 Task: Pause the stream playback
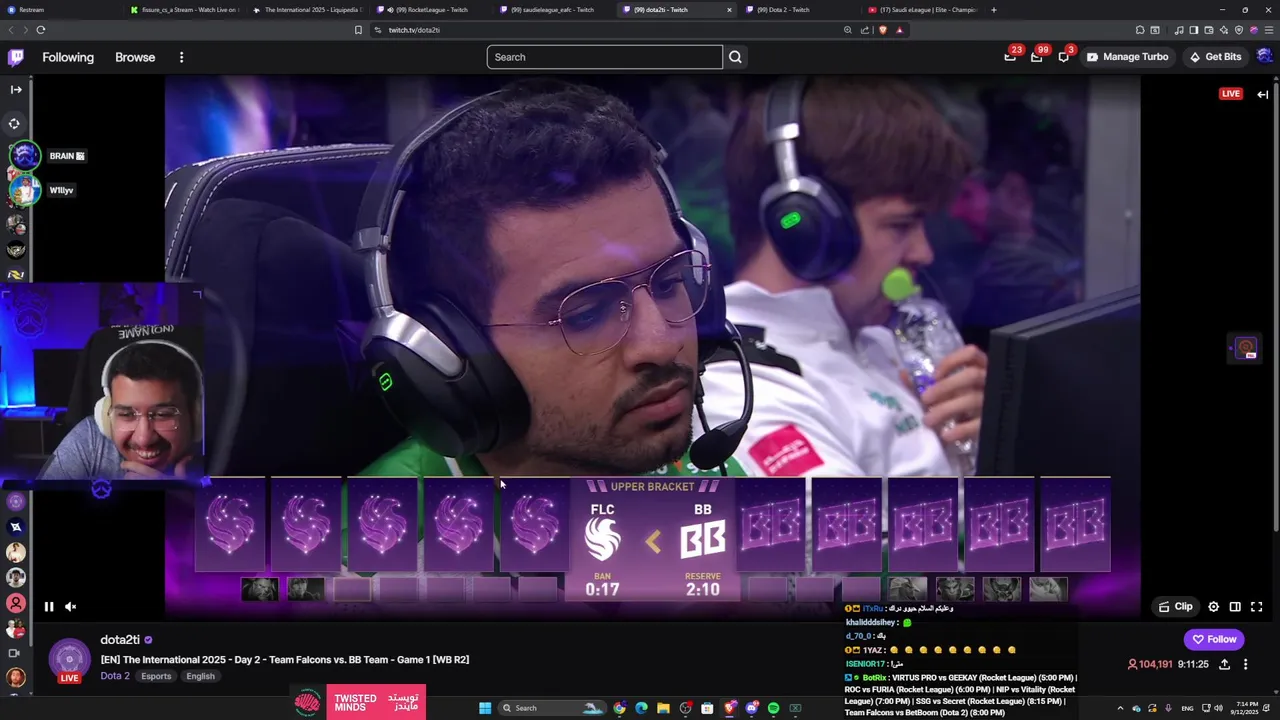(x=48, y=606)
